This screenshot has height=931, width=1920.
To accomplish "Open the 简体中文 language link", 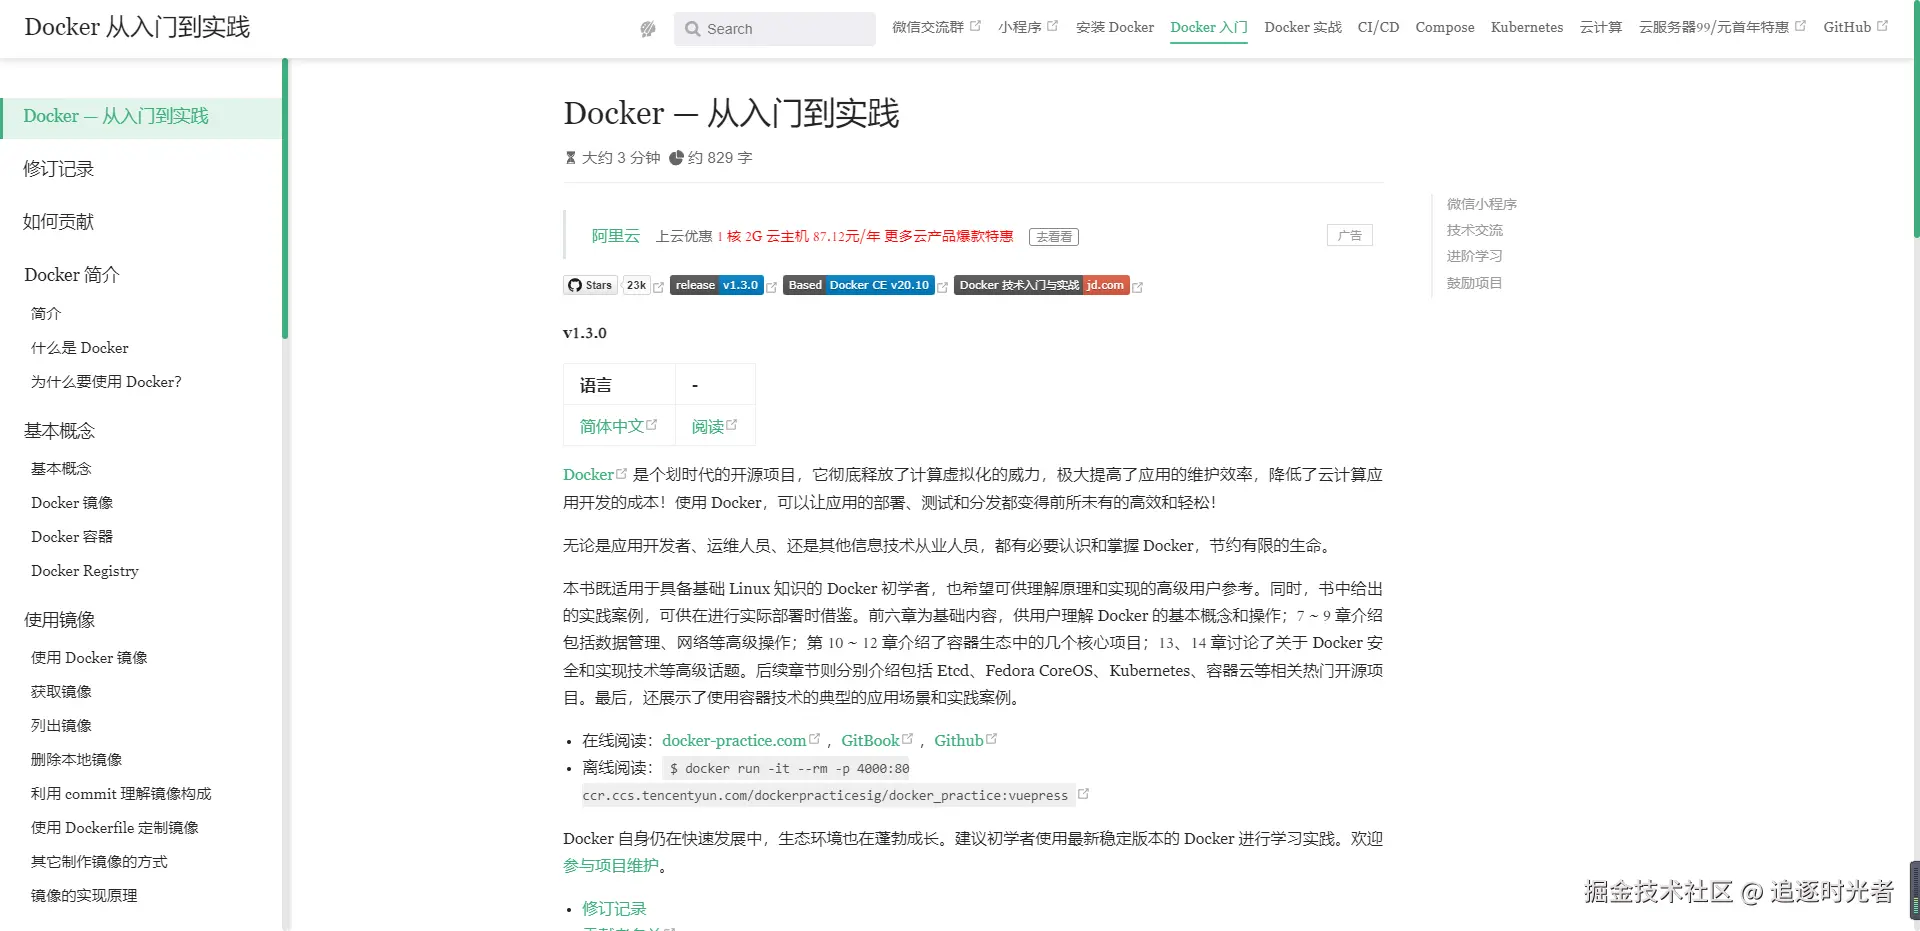I will 618,427.
